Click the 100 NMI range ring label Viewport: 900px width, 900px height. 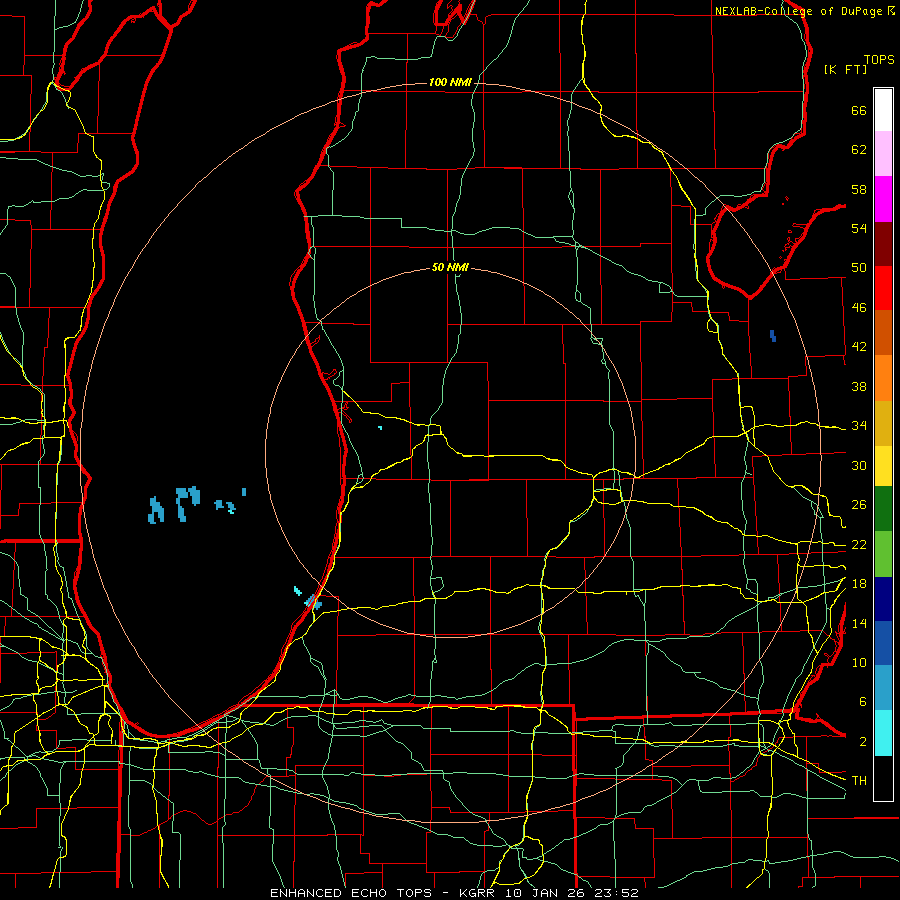(450, 83)
